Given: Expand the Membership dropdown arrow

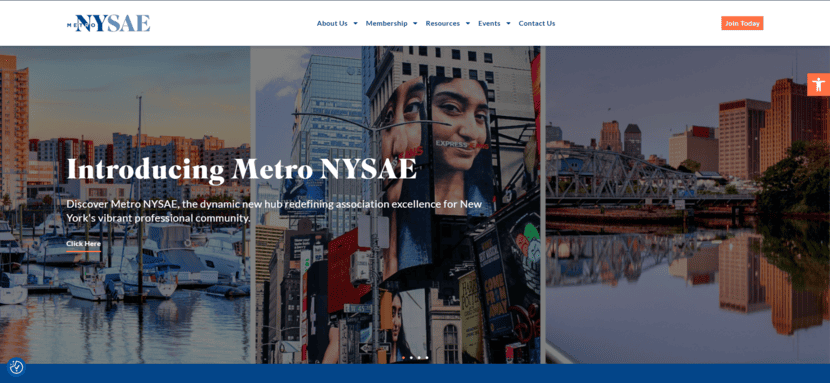Looking at the screenshot, I should click(x=415, y=23).
